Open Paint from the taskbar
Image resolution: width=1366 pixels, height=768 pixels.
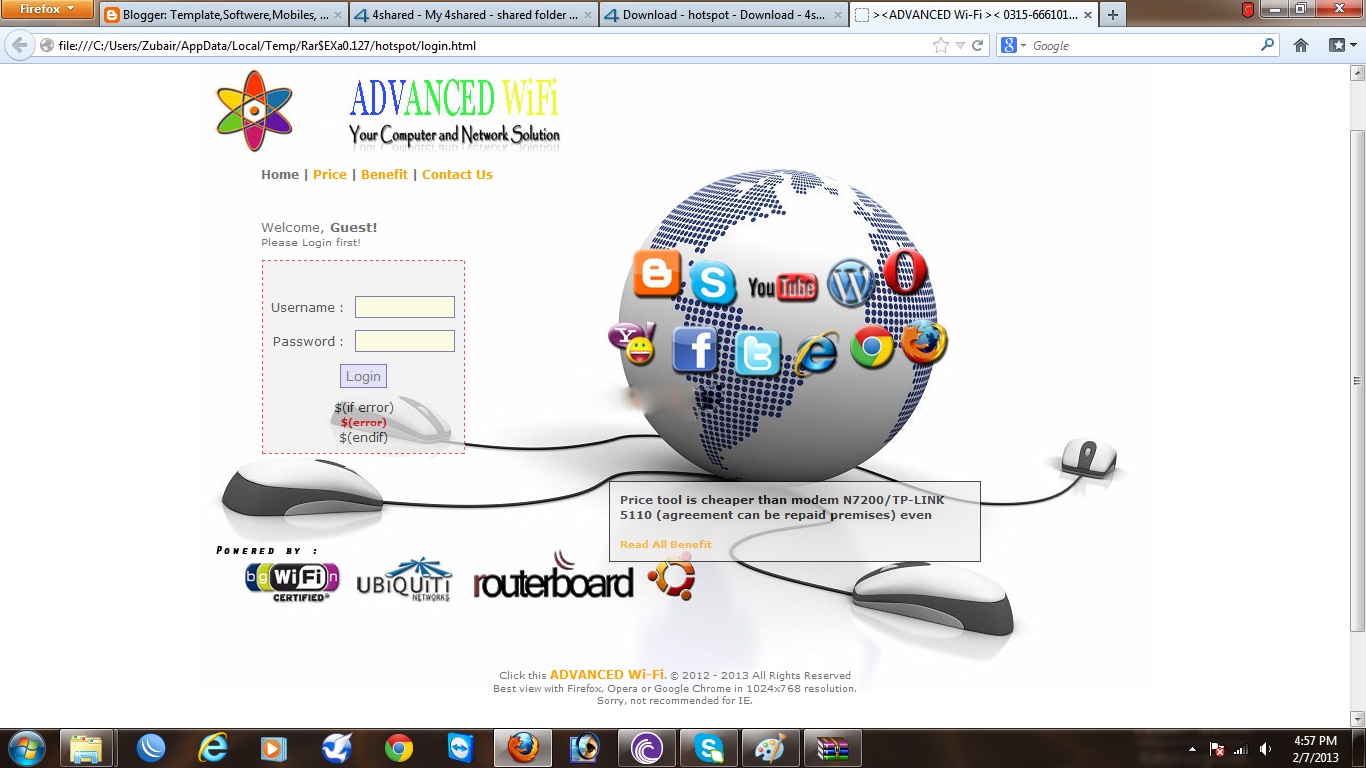tap(771, 748)
